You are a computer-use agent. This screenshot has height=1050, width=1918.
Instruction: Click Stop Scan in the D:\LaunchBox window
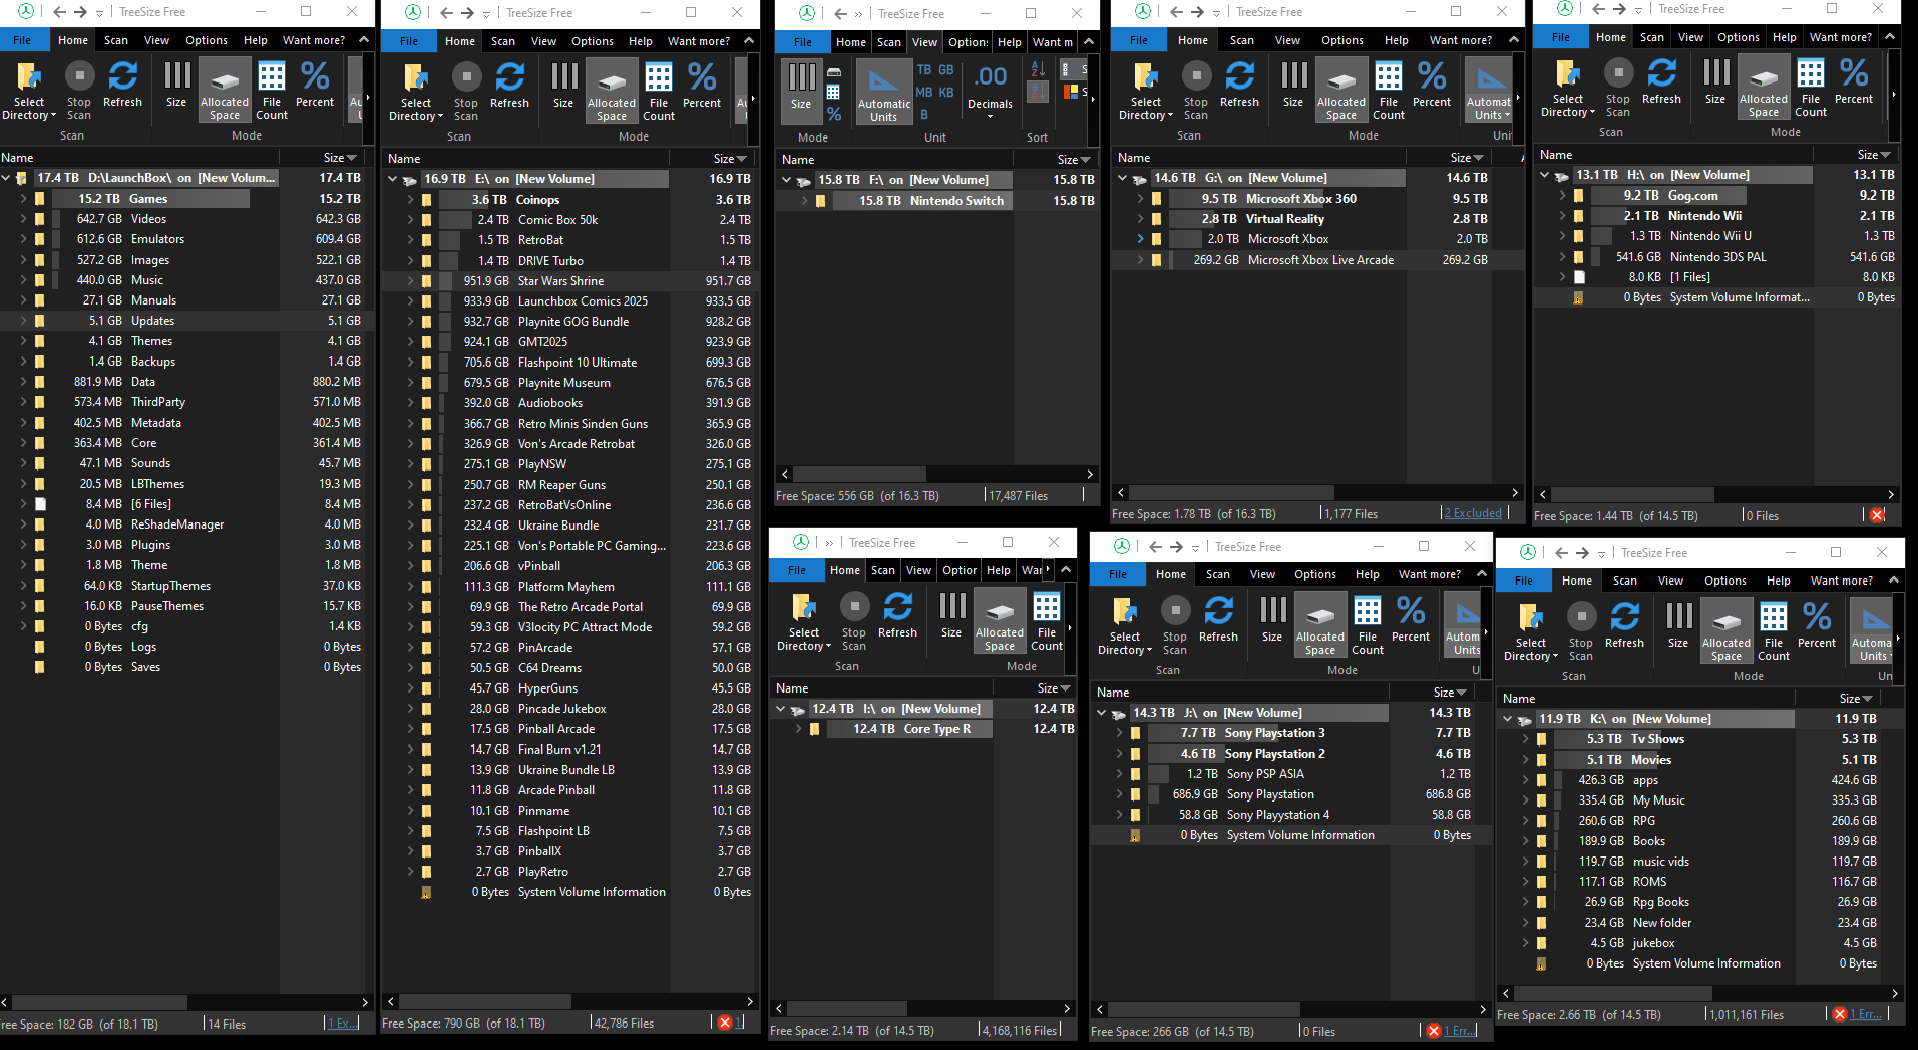pyautogui.click(x=79, y=91)
